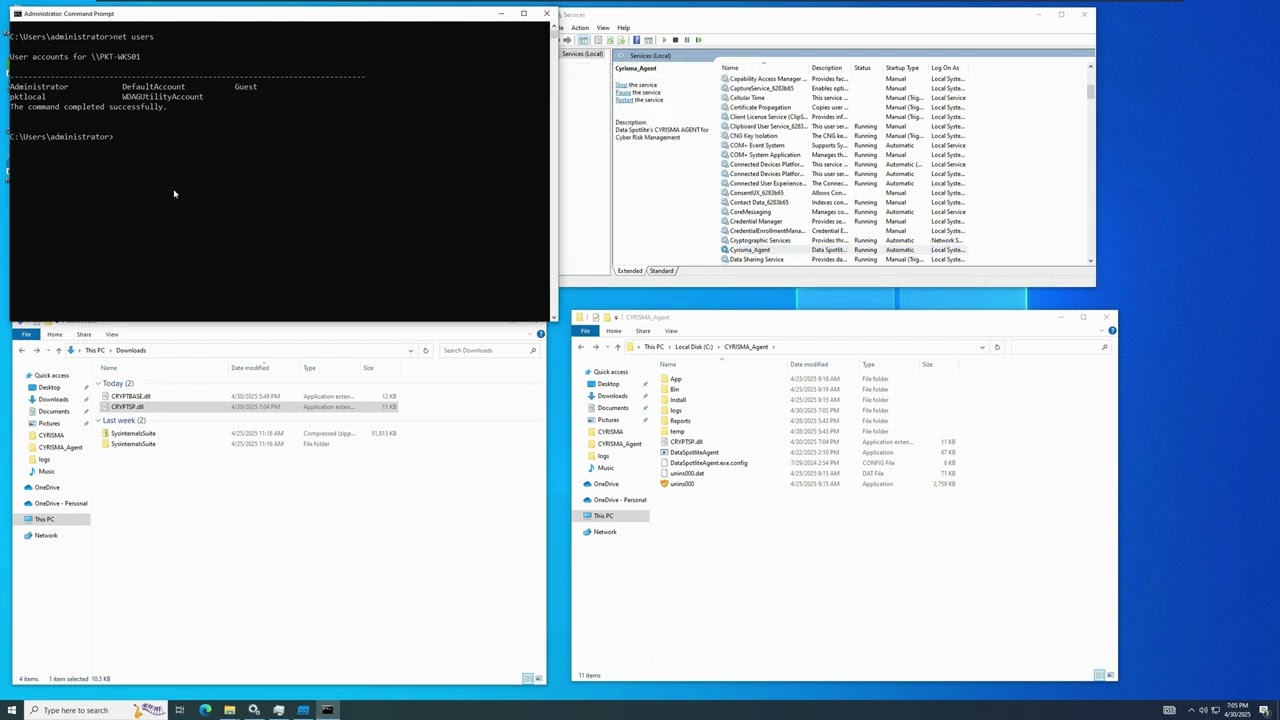This screenshot has width=1280, height=720.
Task: Click Back arrow in Downloads Explorer window
Action: (22, 350)
